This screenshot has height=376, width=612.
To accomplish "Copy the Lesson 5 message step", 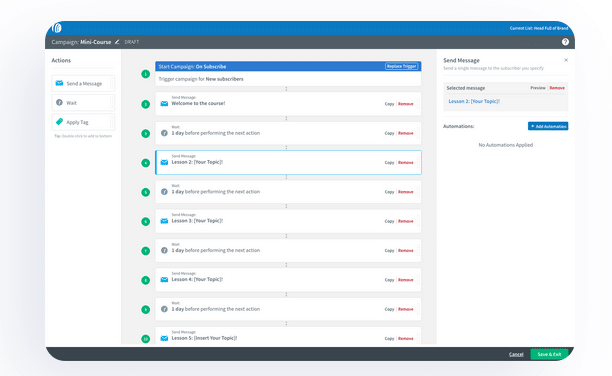I will pos(389,339).
